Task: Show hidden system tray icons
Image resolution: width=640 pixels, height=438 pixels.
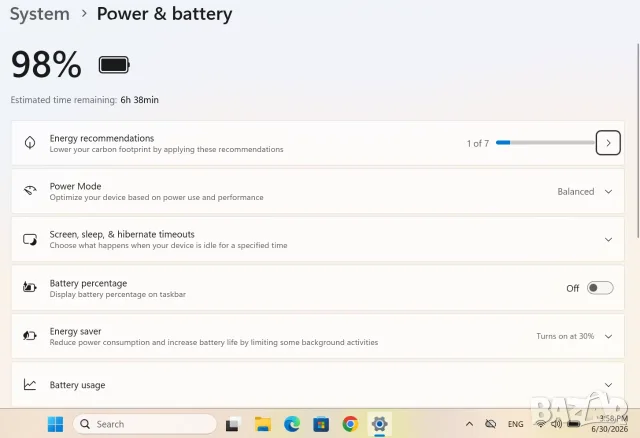Action: 469,424
